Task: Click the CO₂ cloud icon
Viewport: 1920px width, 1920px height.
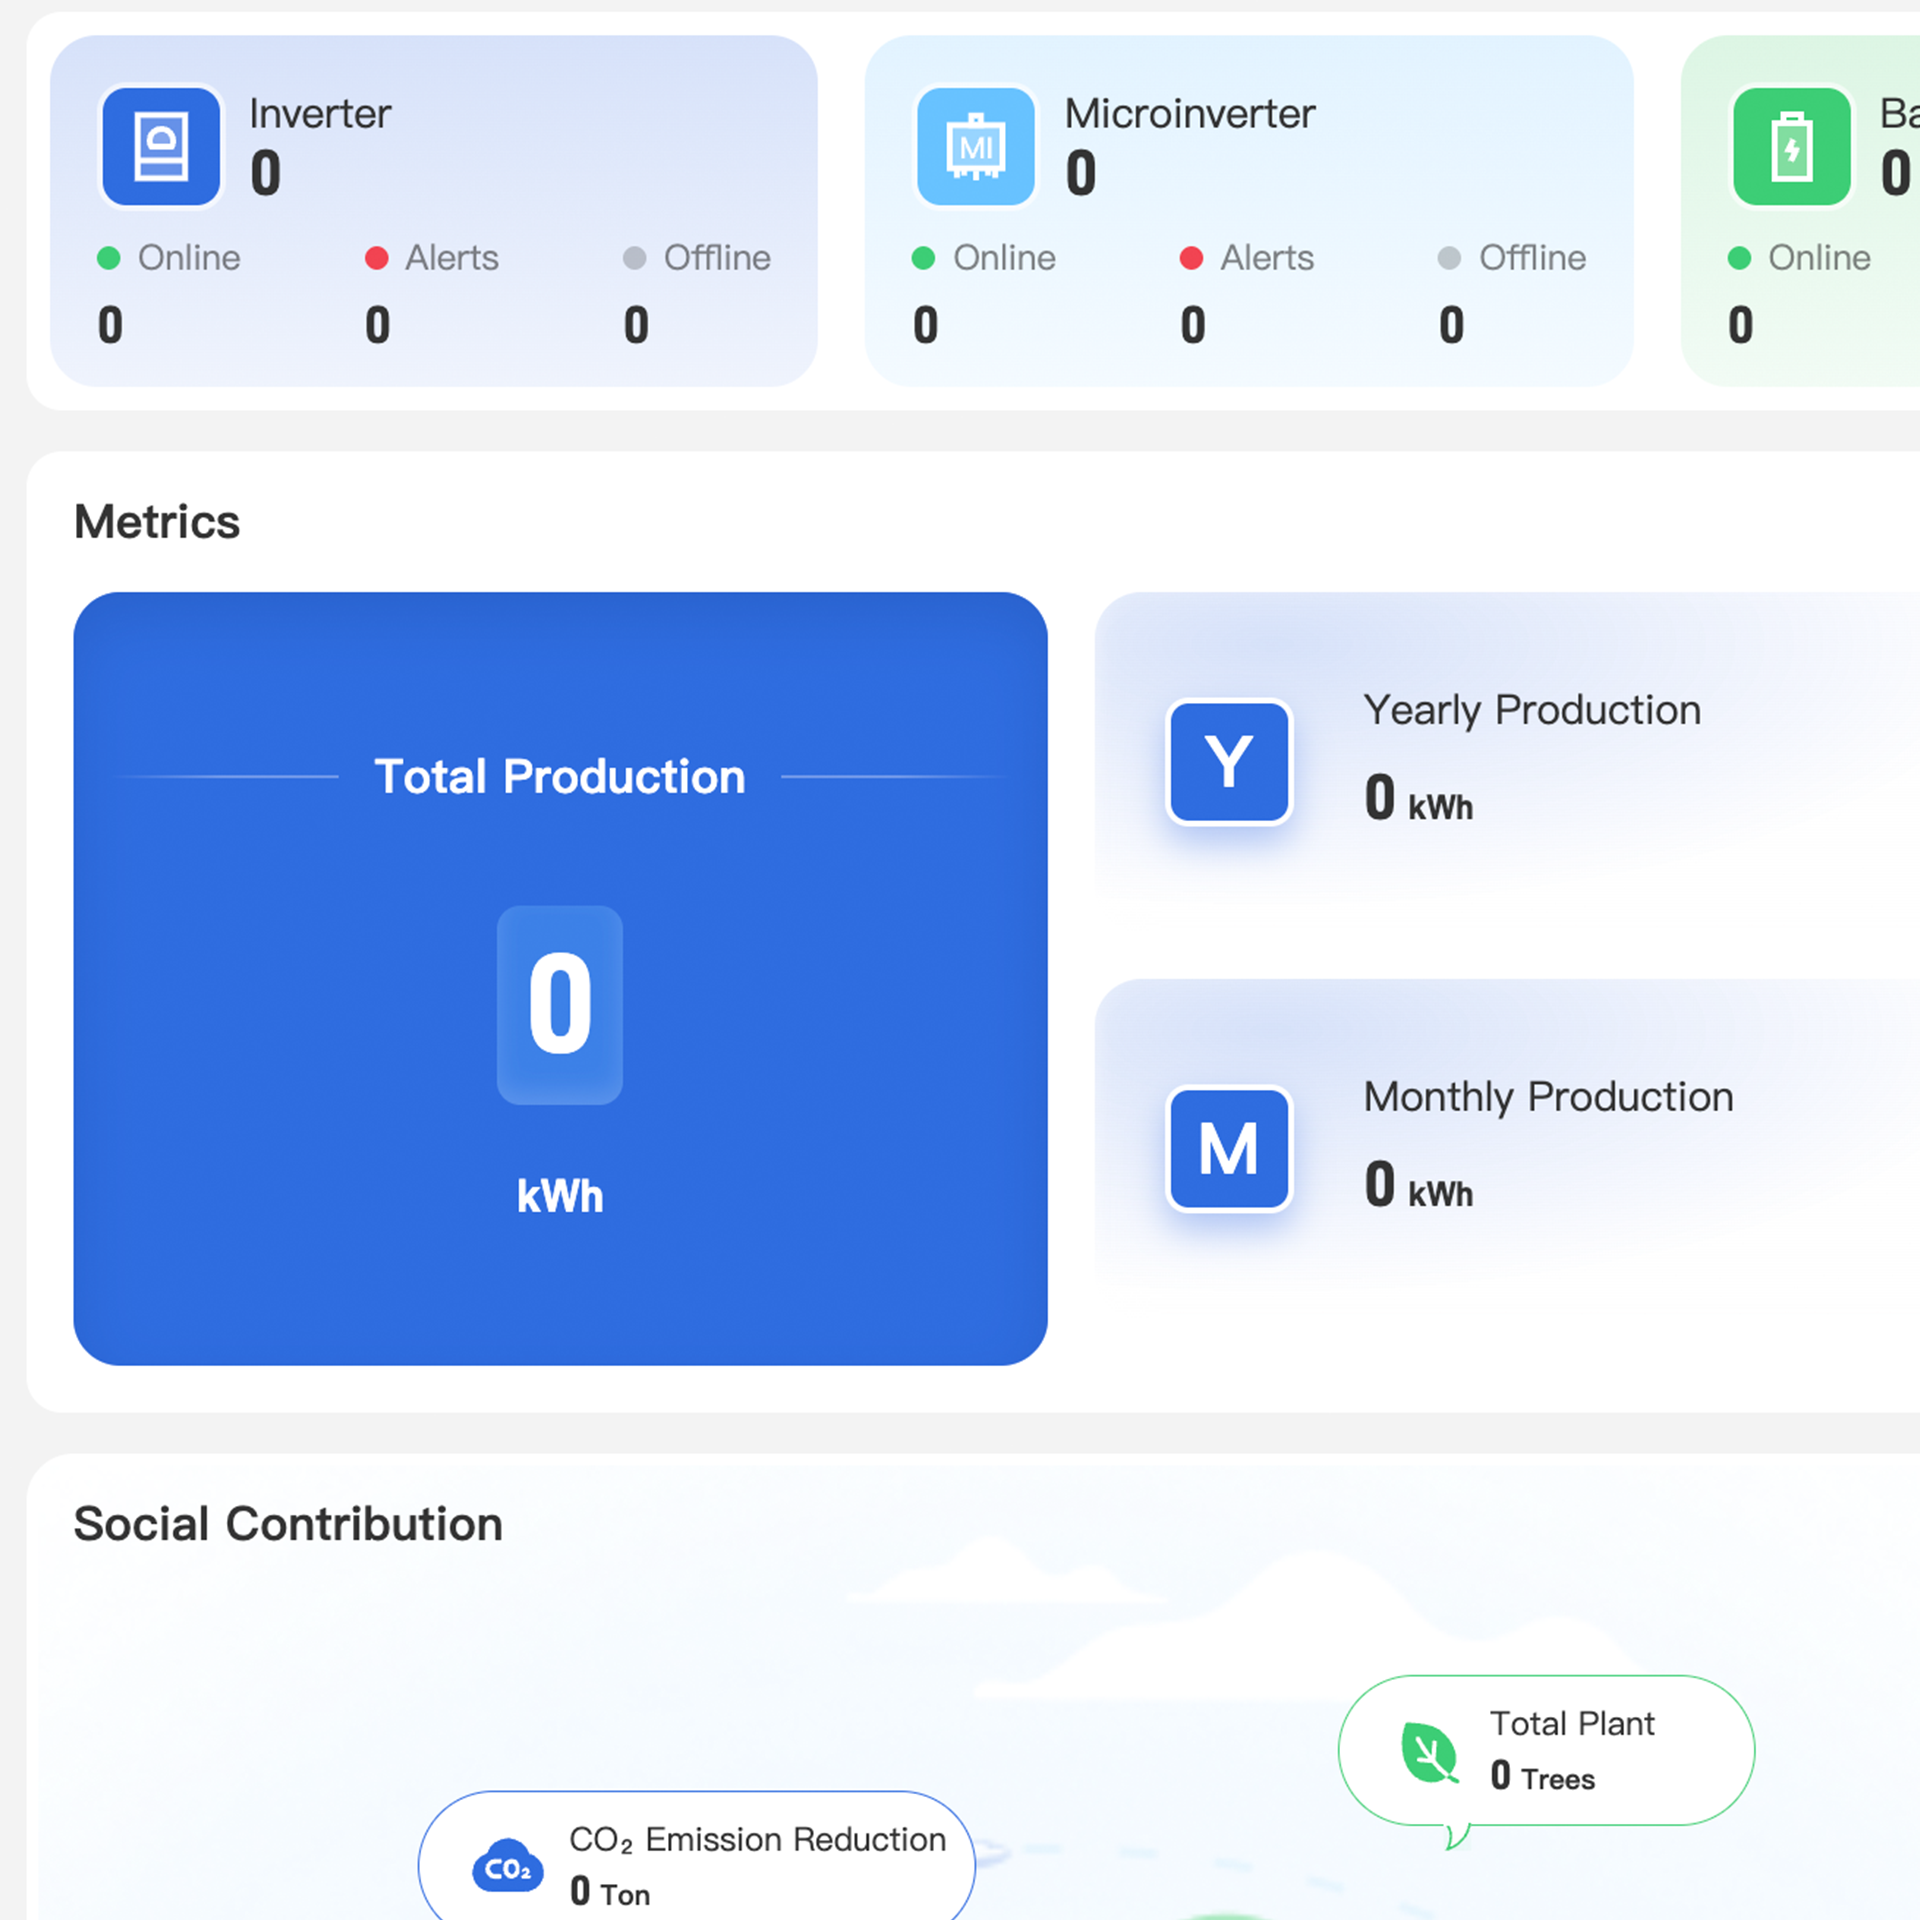Action: [x=507, y=1866]
